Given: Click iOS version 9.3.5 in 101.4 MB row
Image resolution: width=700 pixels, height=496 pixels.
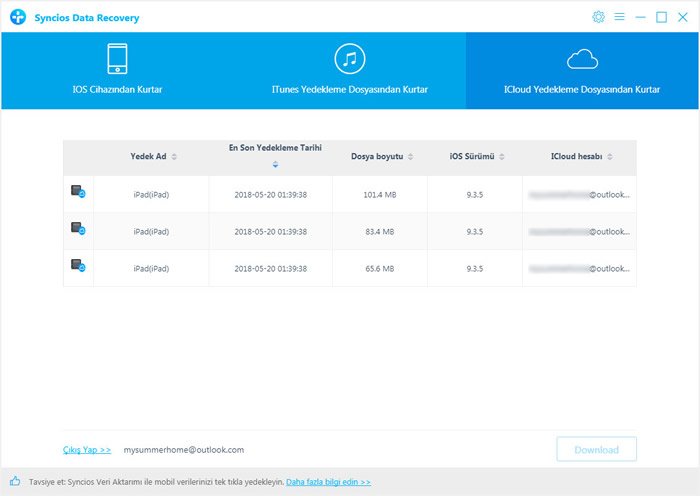Looking at the screenshot, I should [475, 195].
